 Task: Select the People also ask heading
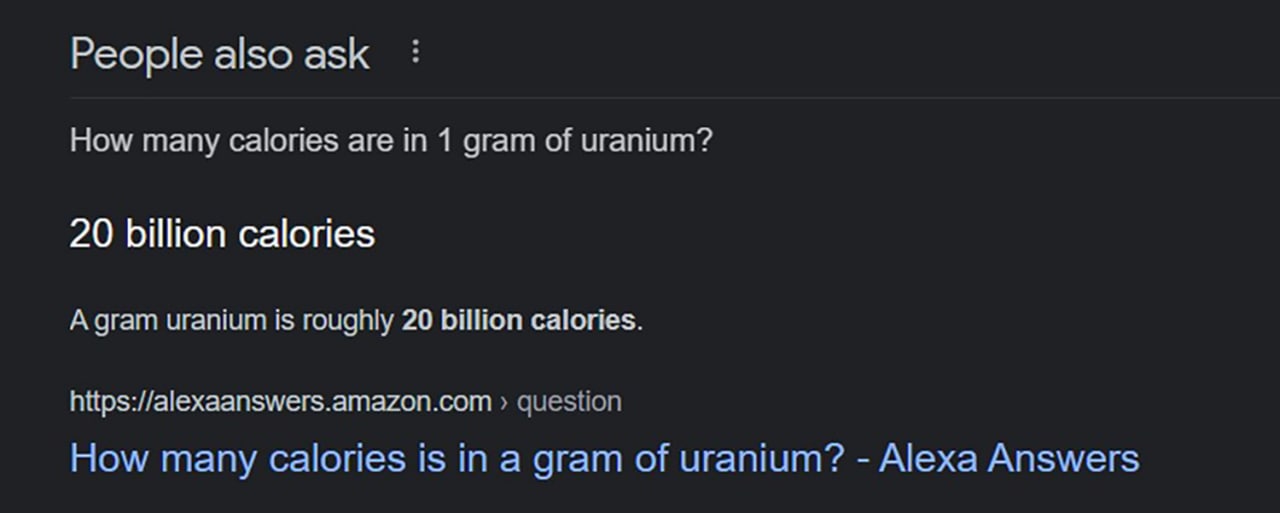coord(220,54)
